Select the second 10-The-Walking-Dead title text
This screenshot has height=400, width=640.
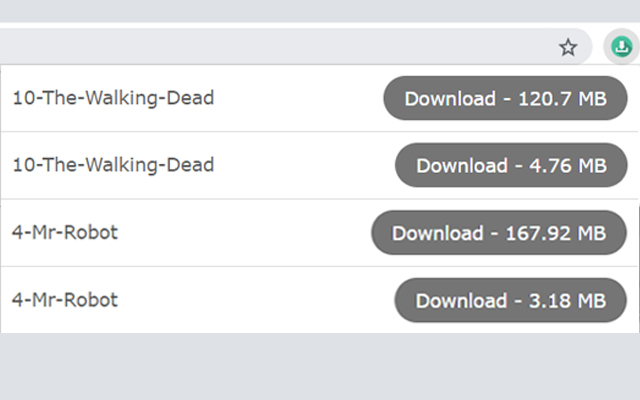[113, 165]
